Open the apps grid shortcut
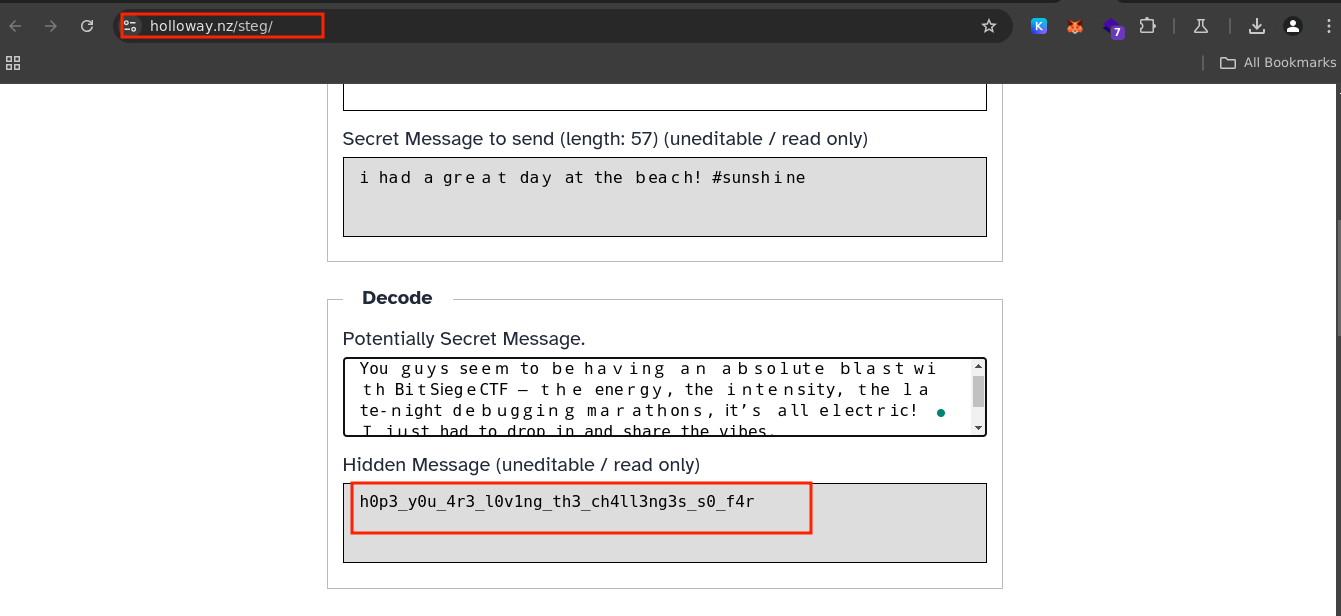This screenshot has width=1341, height=616. point(13,62)
